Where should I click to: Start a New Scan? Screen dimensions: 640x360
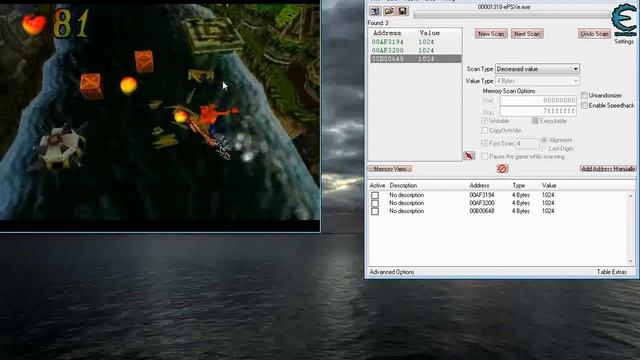(491, 34)
